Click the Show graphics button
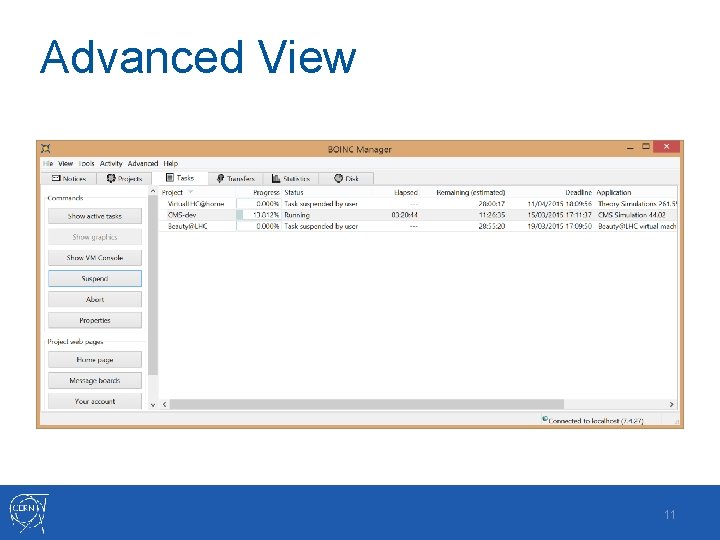Image resolution: width=720 pixels, height=540 pixels. 95,237
